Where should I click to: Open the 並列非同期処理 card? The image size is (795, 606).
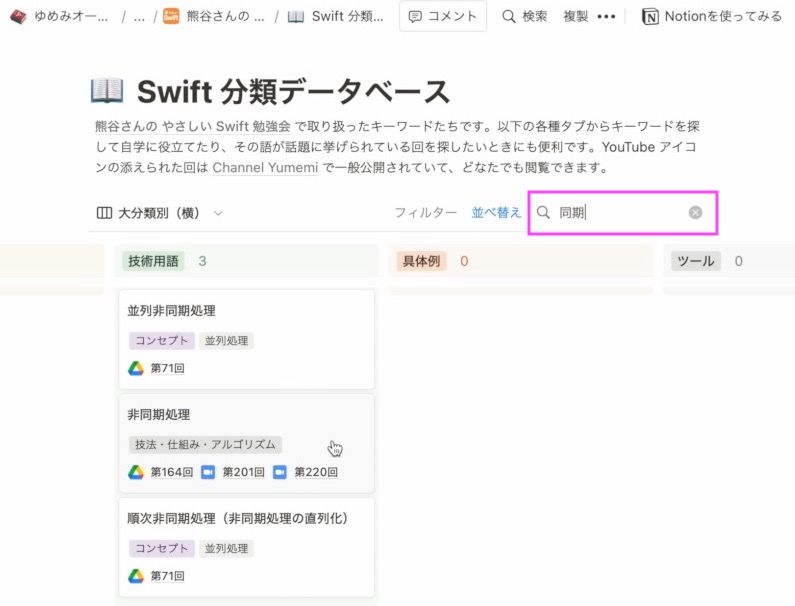pos(172,311)
